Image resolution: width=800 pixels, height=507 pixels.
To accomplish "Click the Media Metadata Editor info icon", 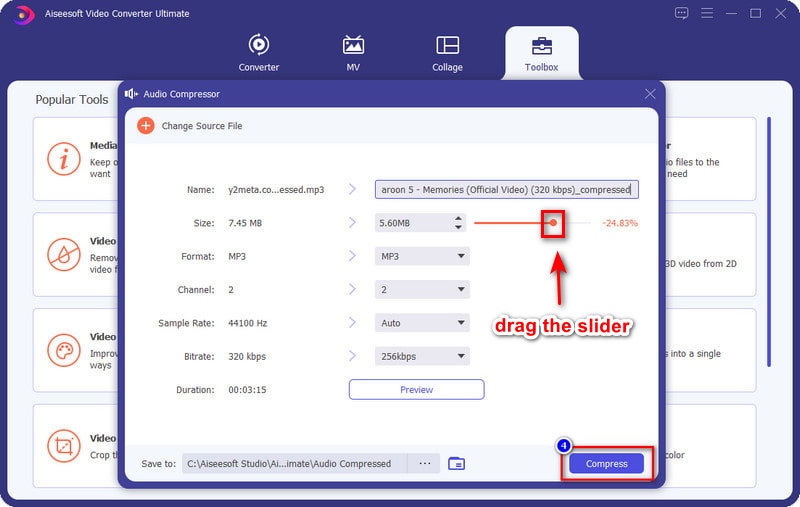I will 65,158.
